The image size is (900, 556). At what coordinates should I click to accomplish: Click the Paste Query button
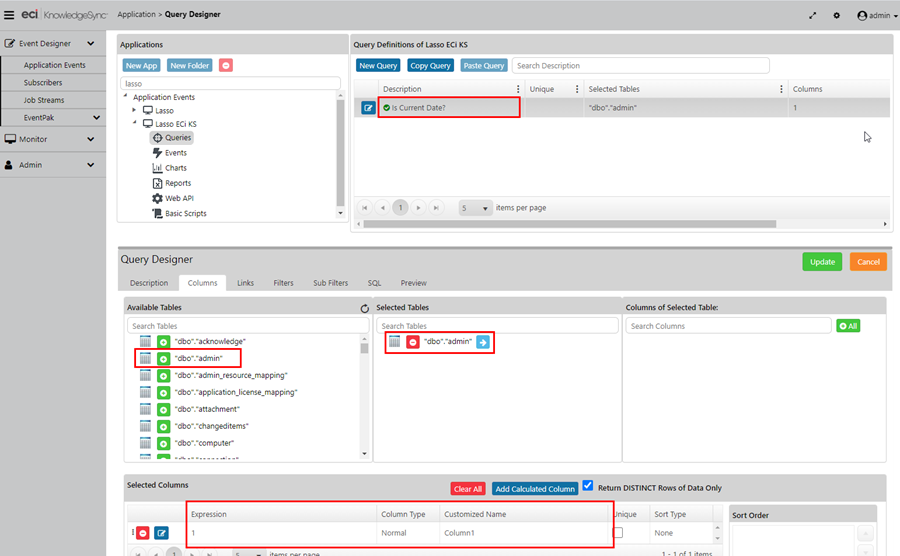[484, 65]
